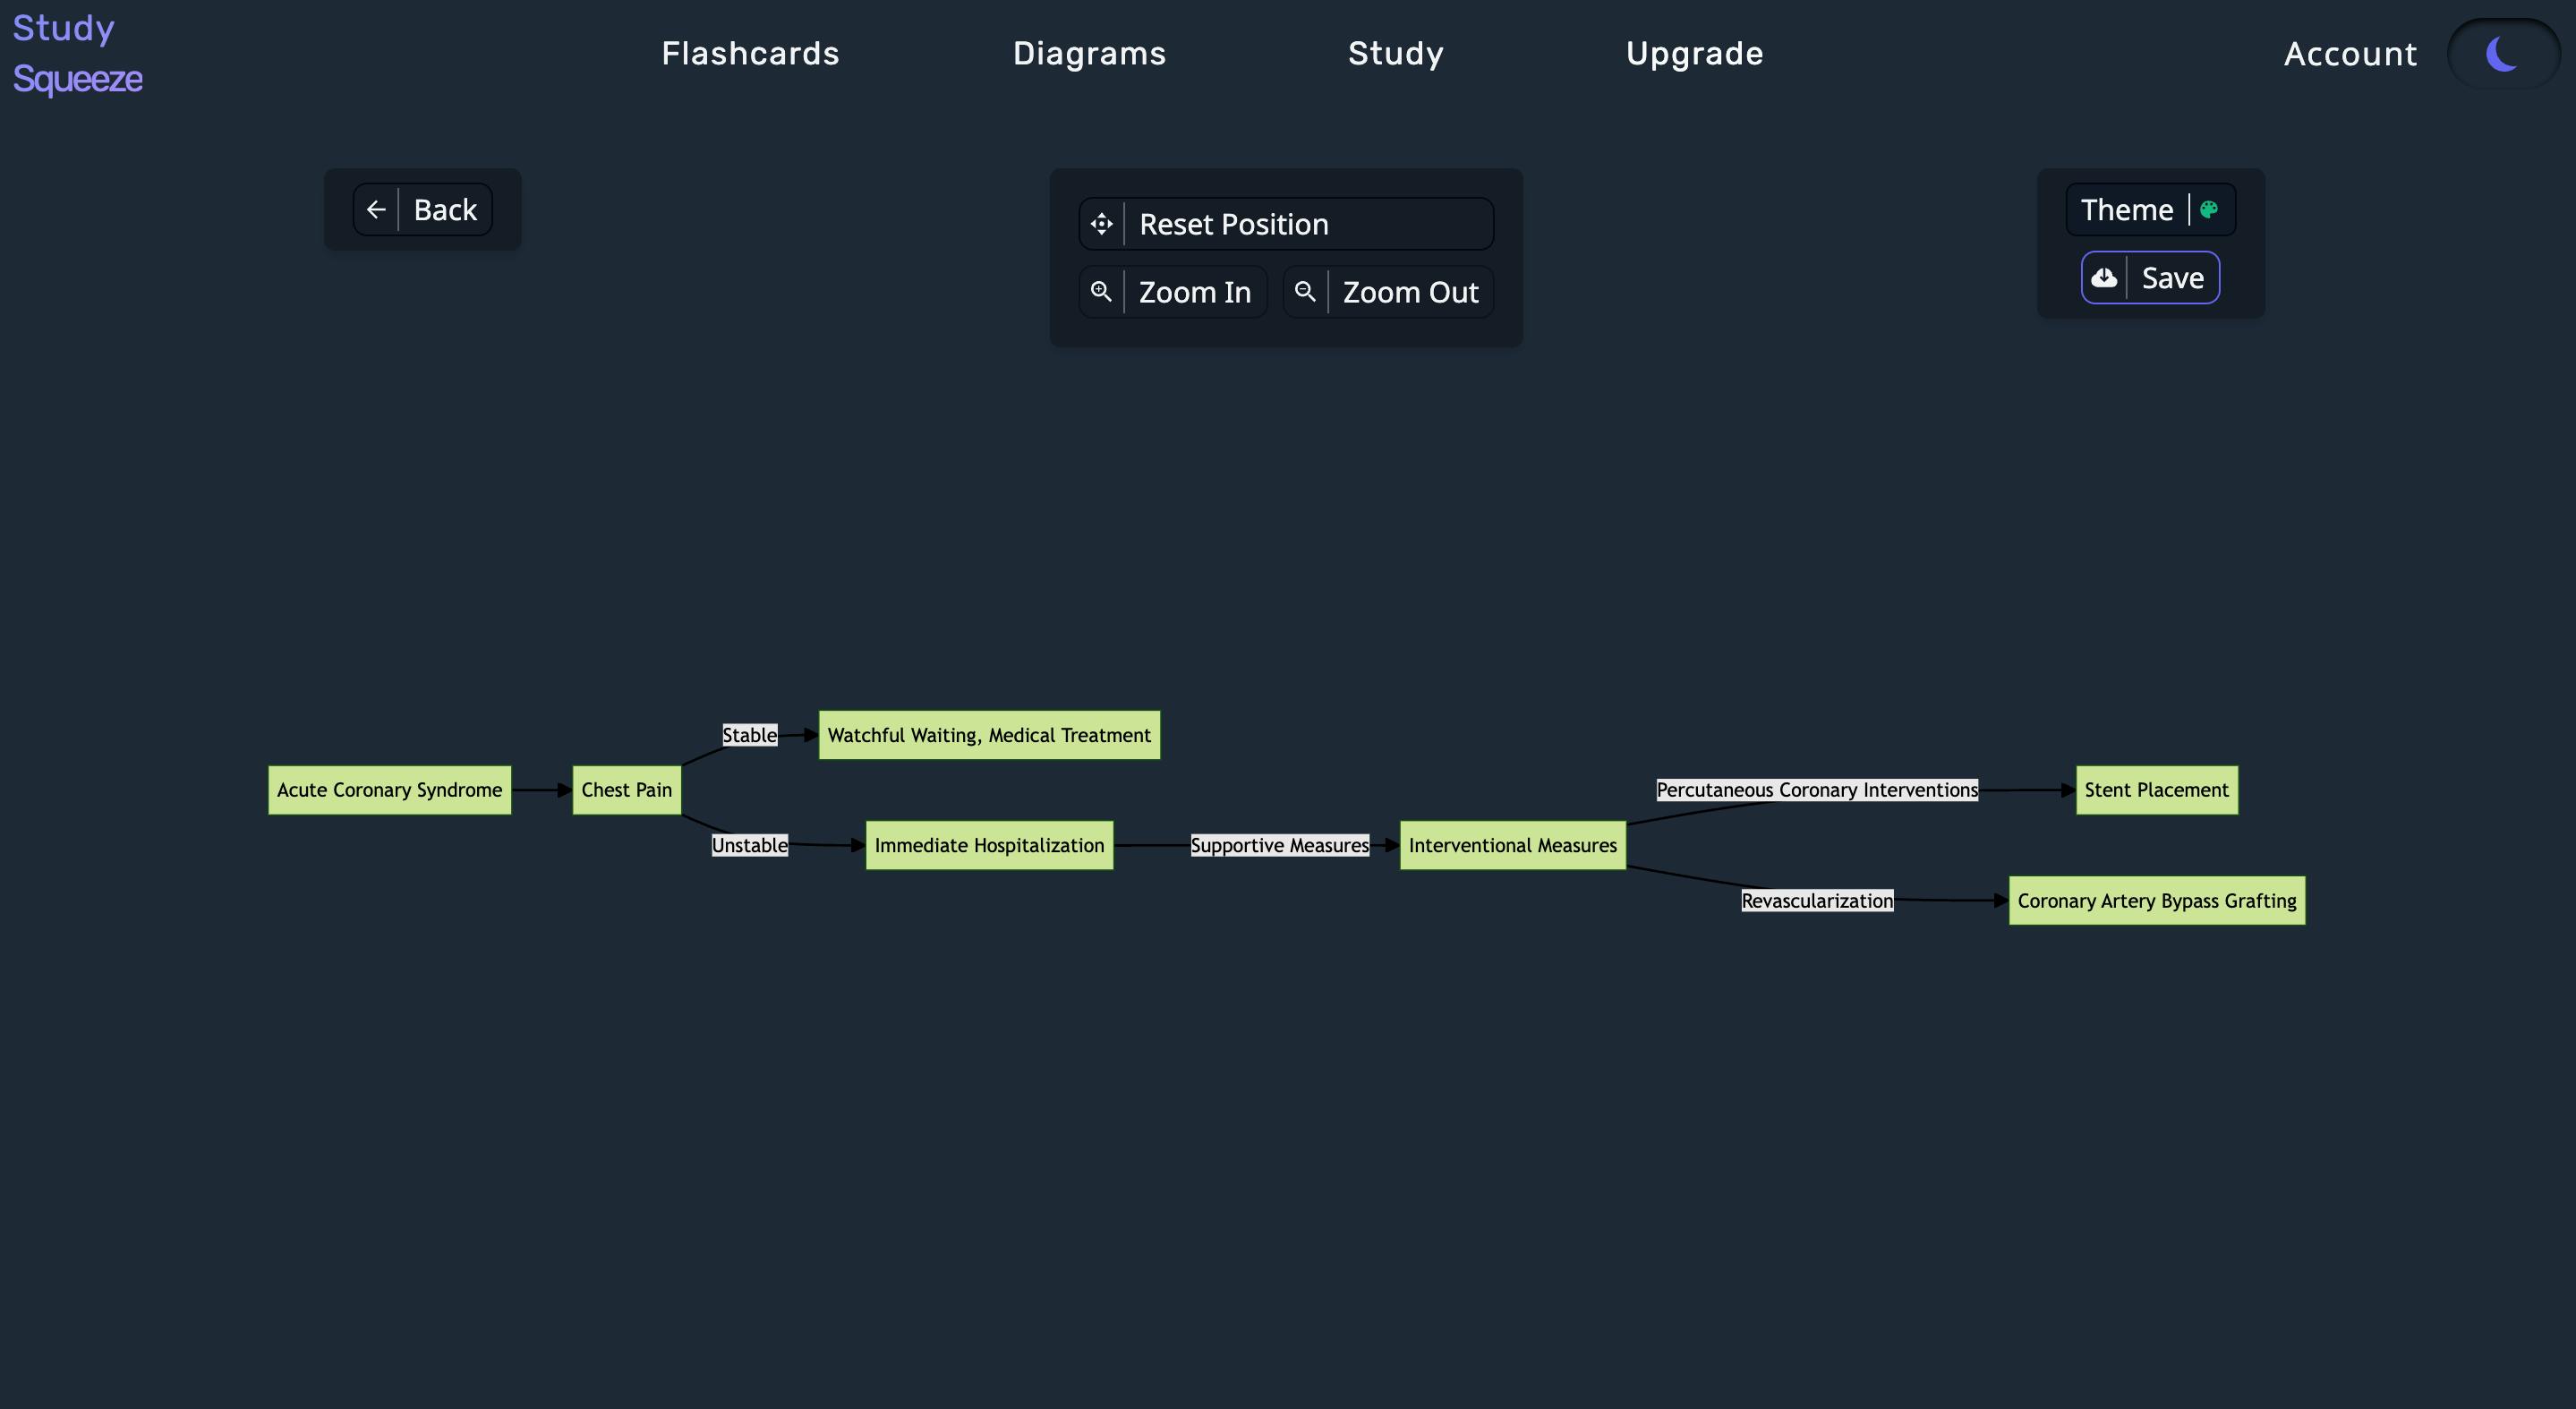Viewport: 2576px width, 1409px height.
Task: Go to the Study navigation item
Action: [x=1396, y=53]
